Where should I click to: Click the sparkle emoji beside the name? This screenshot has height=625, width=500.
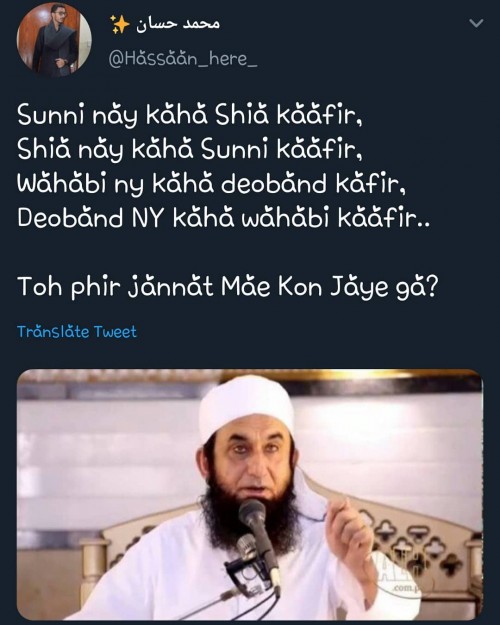[120, 25]
